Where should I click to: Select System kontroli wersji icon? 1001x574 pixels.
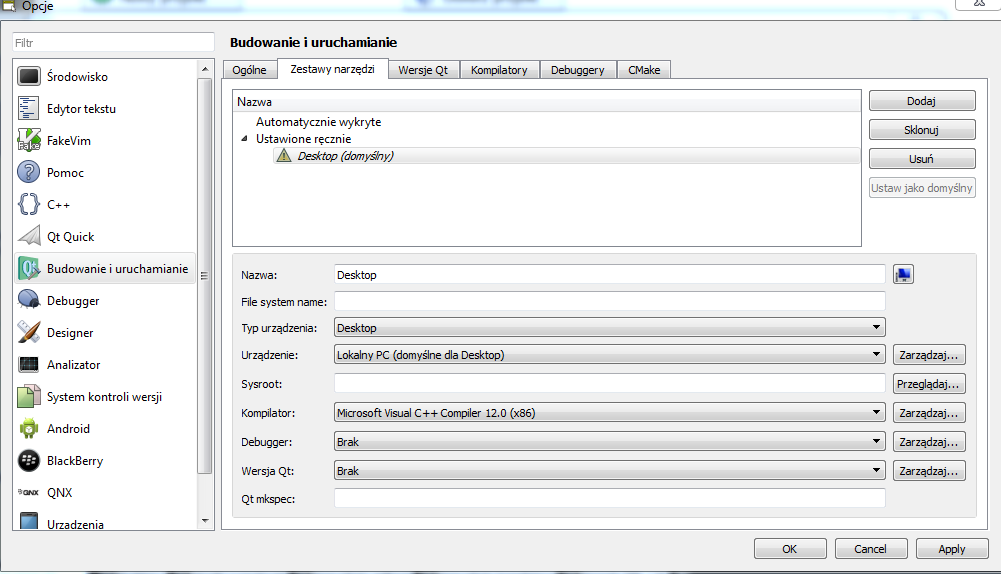28,397
